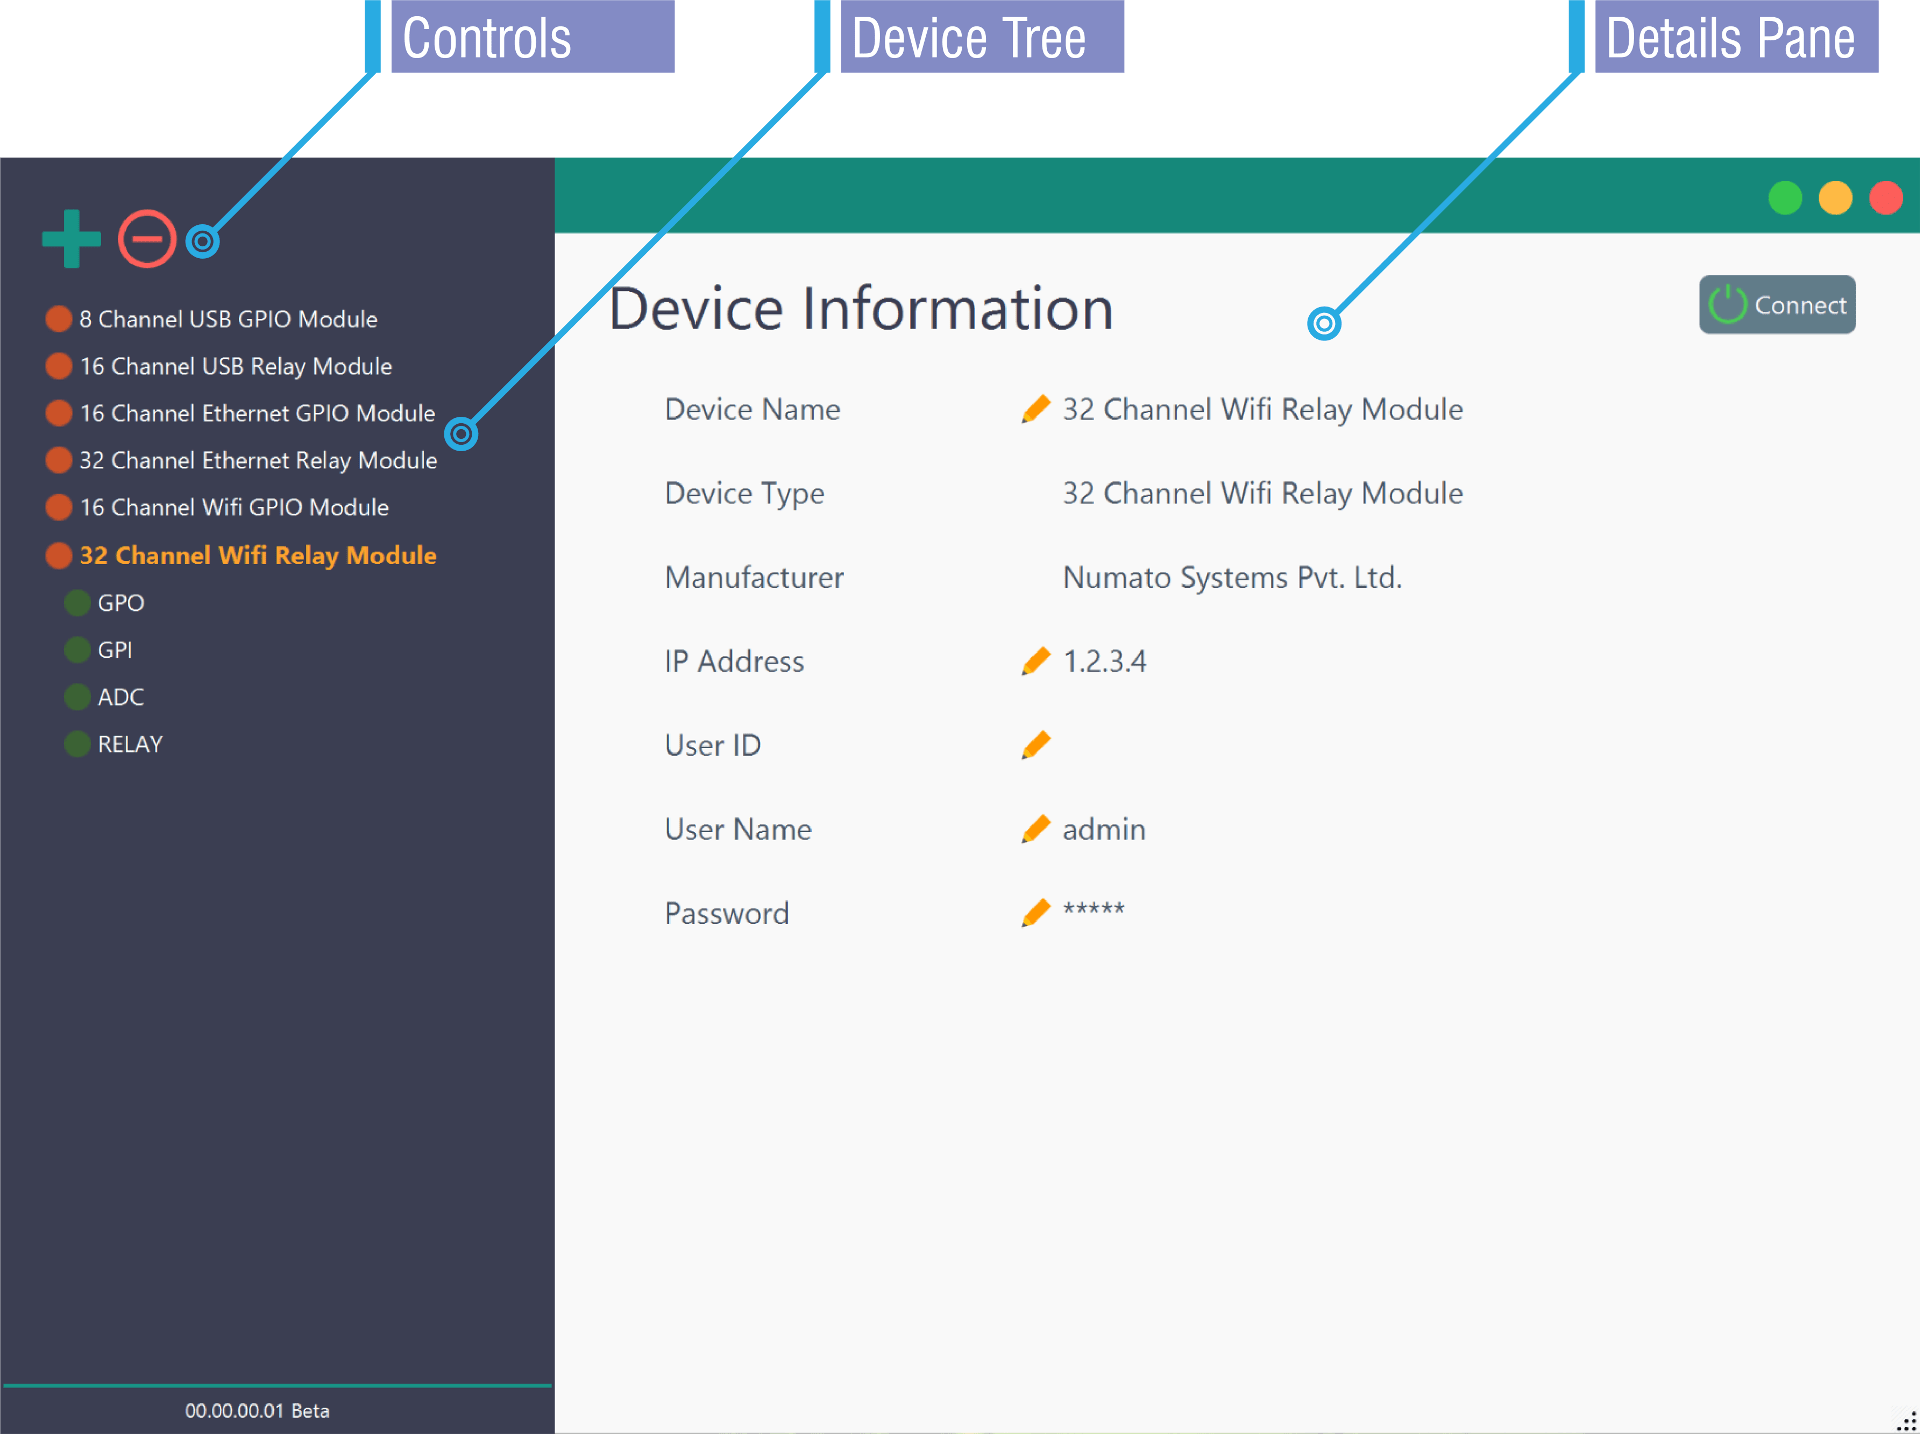Image resolution: width=1920 pixels, height=1434 pixels.
Task: Click orange status dot of 8 Channel USB GPIO
Action: tap(59, 319)
